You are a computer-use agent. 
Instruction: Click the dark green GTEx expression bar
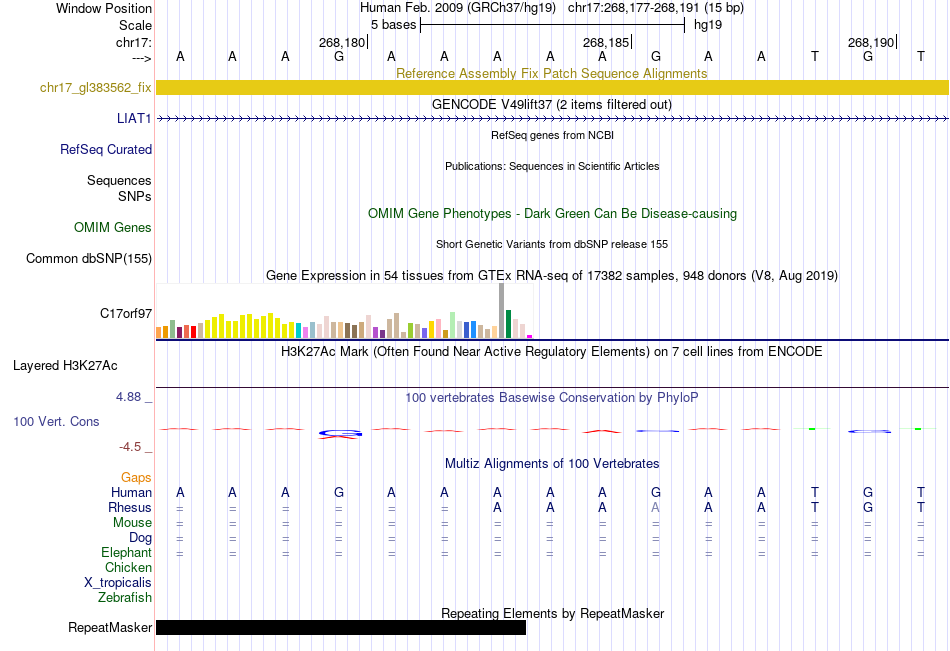(508, 324)
